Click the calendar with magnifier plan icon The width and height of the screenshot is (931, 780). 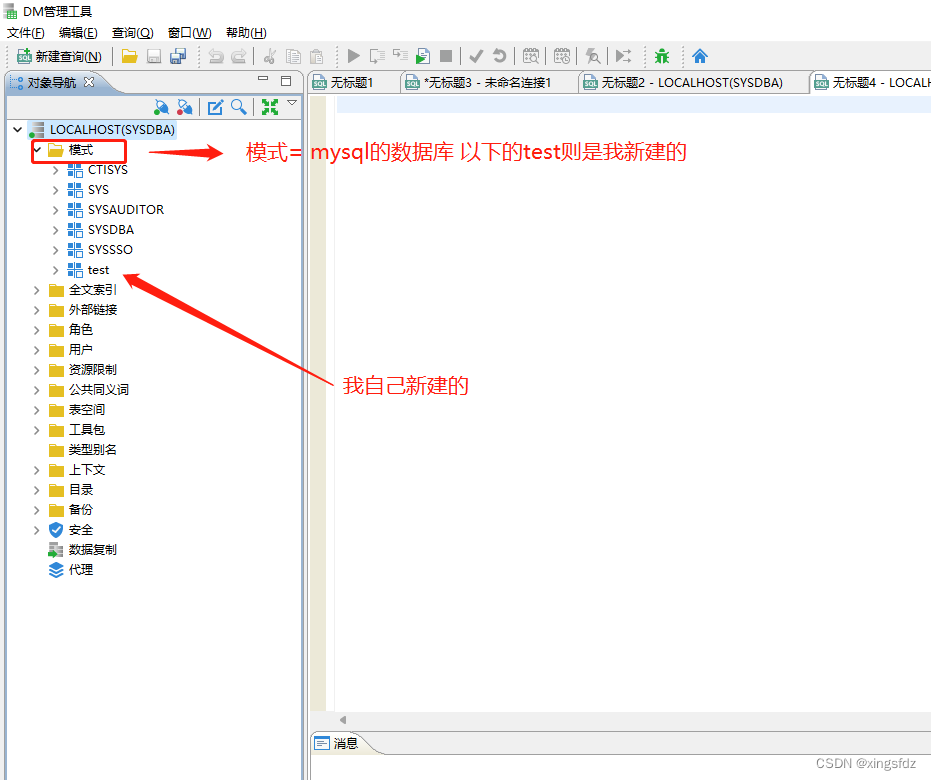click(x=531, y=56)
